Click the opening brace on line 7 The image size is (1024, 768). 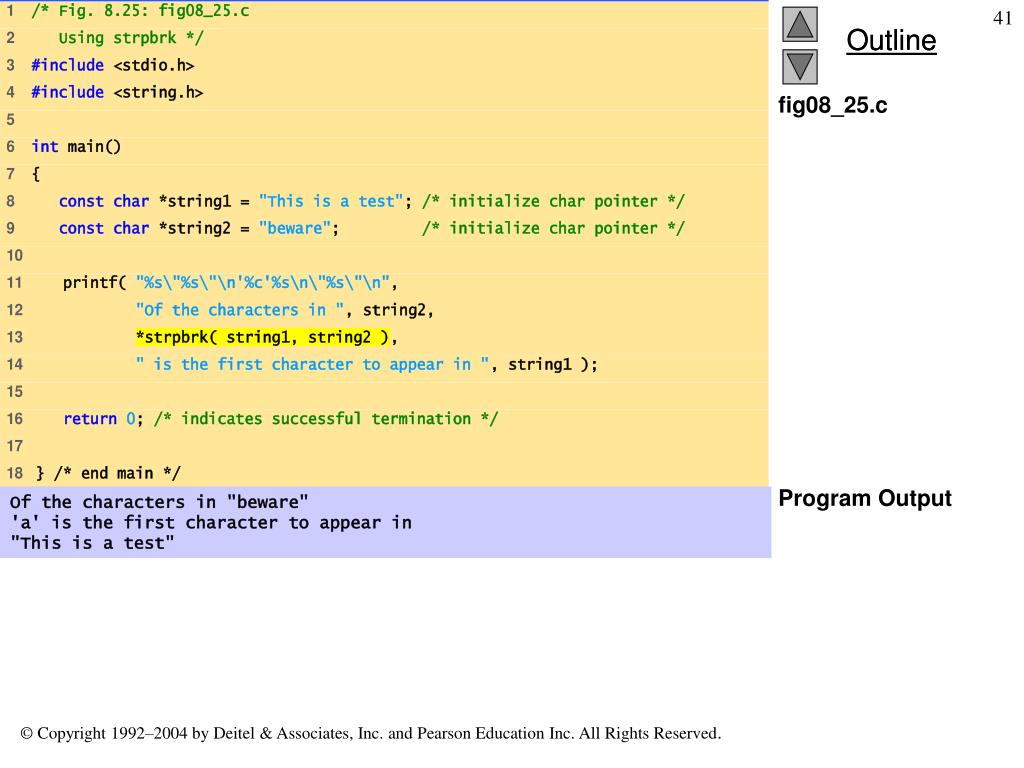coord(36,174)
